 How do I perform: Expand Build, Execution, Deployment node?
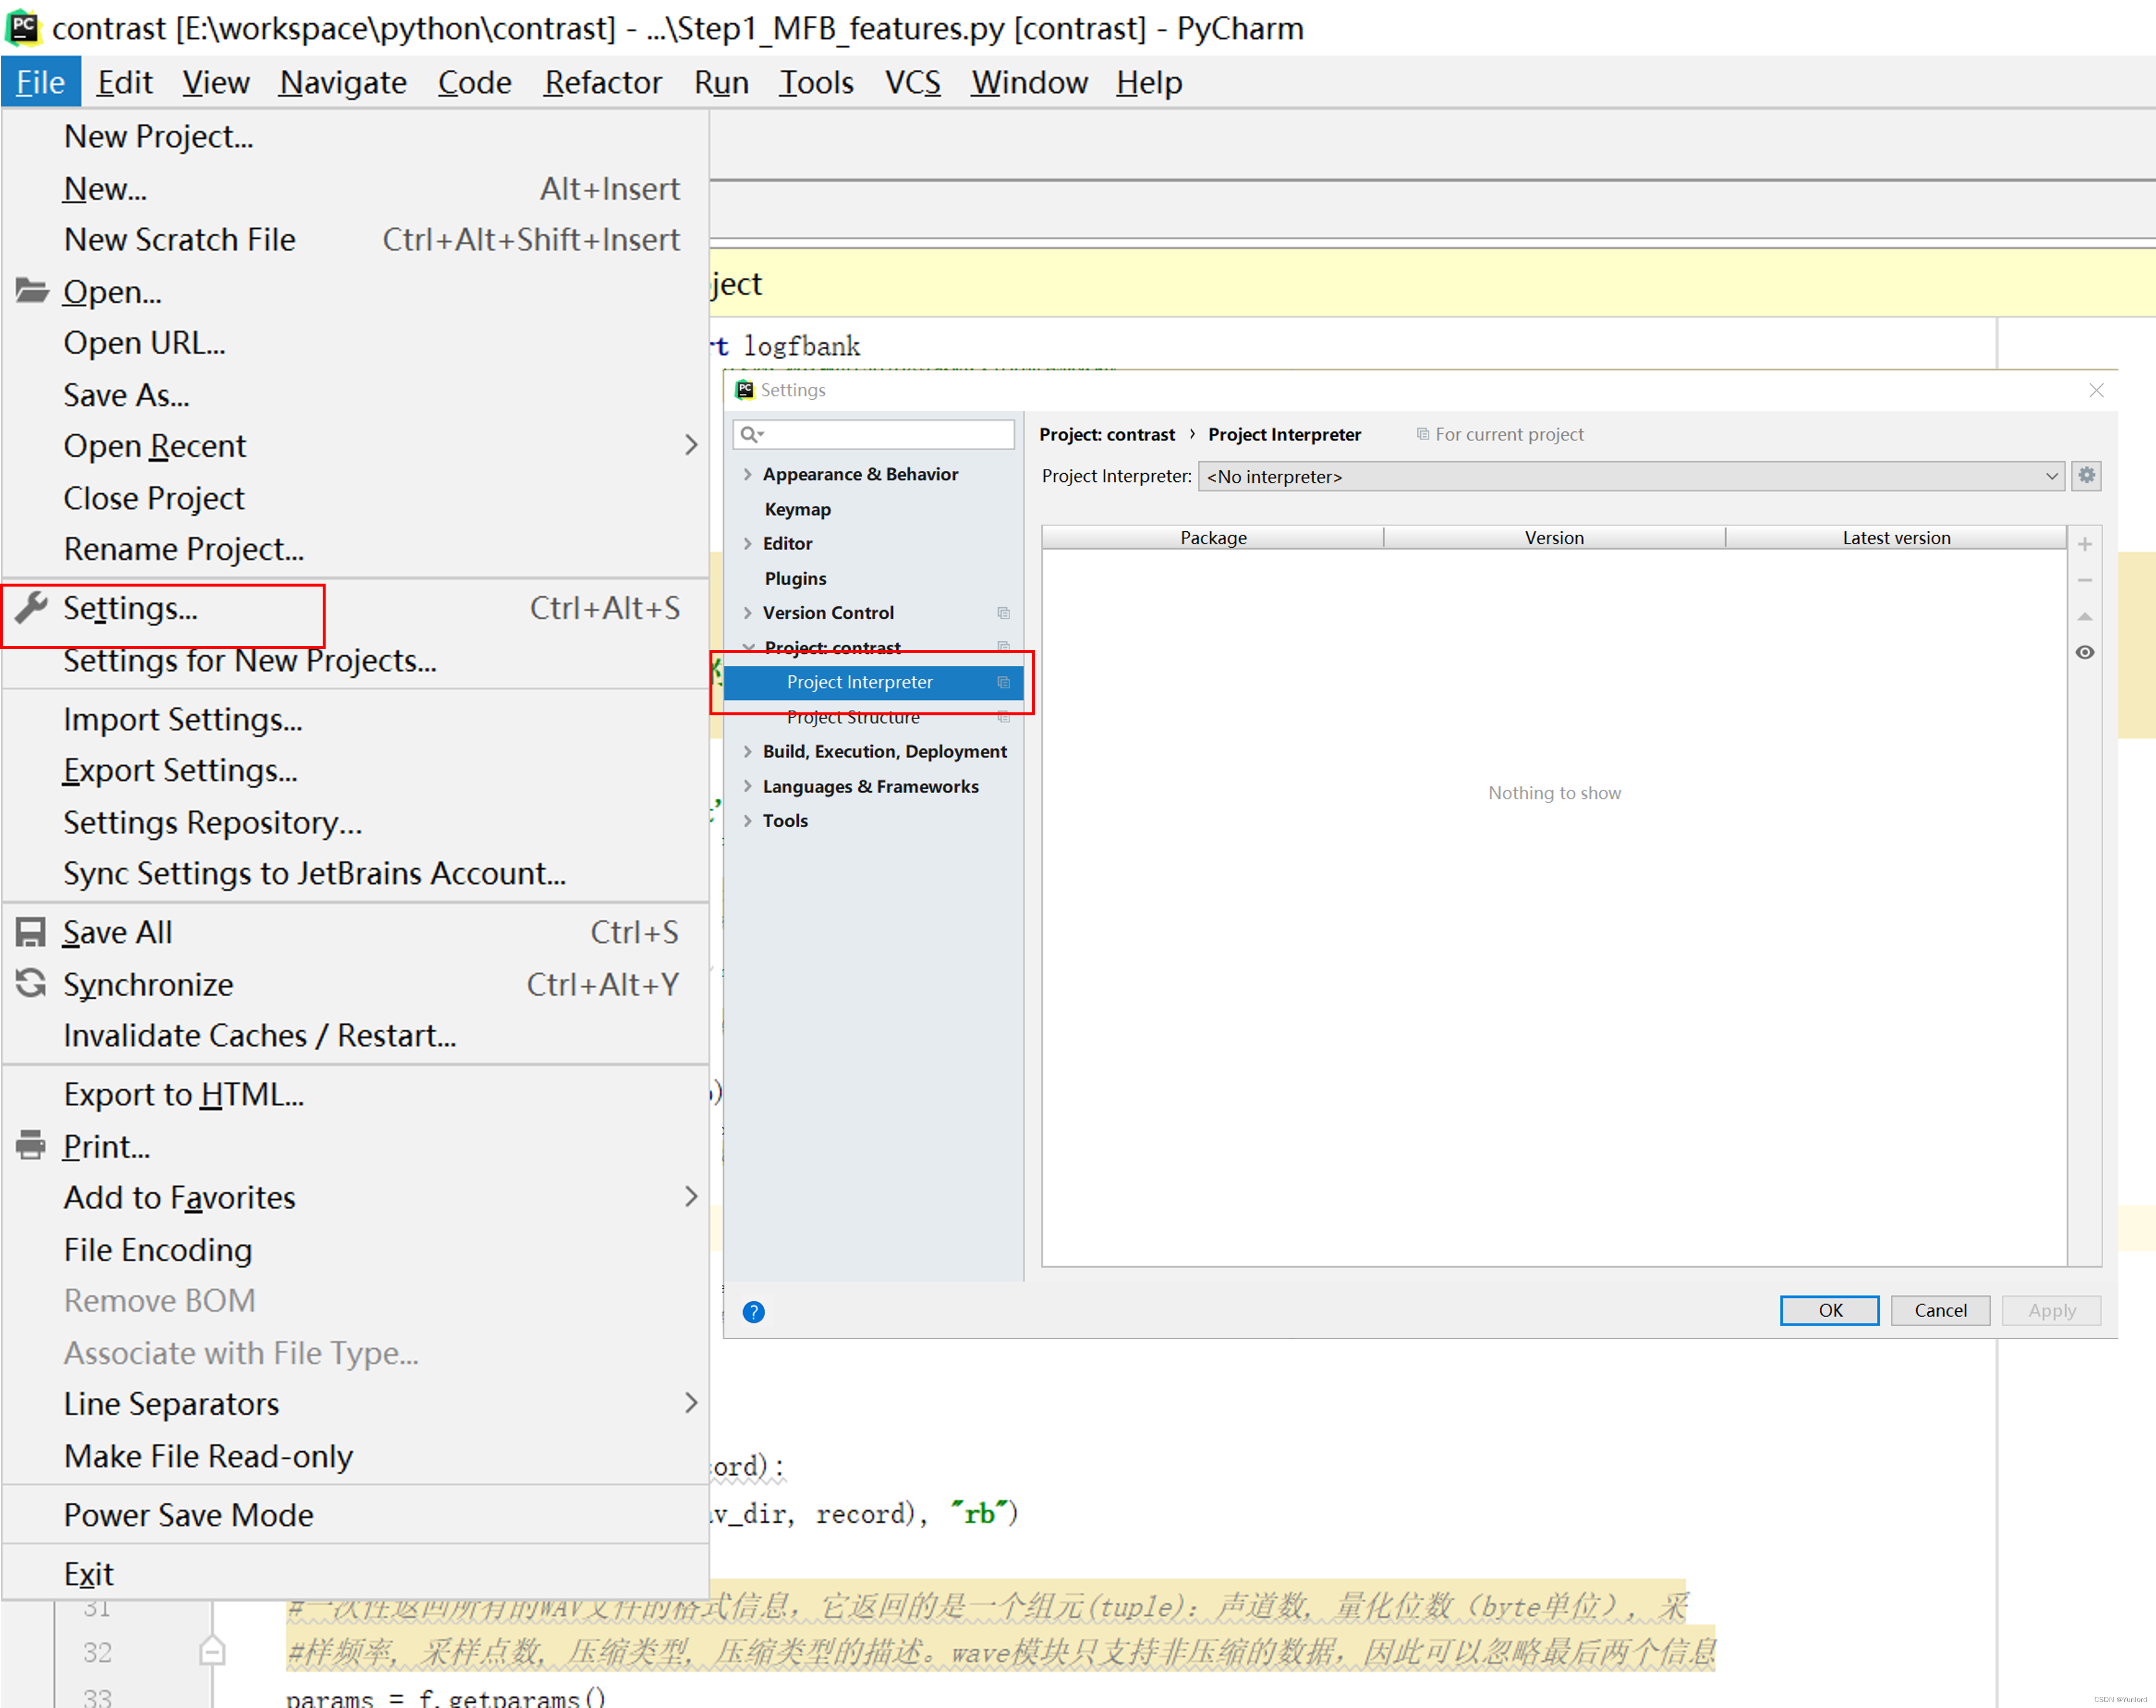point(747,751)
